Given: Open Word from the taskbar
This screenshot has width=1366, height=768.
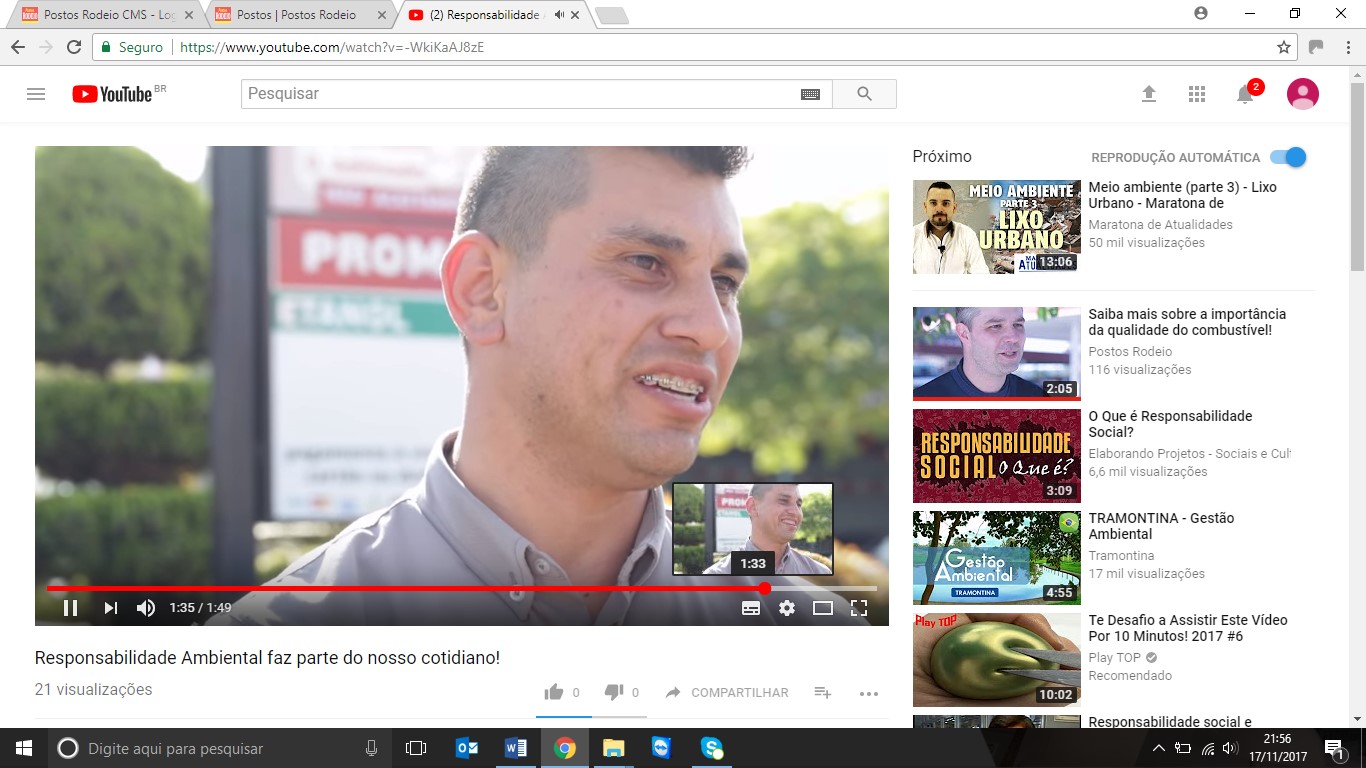Looking at the screenshot, I should [x=516, y=748].
